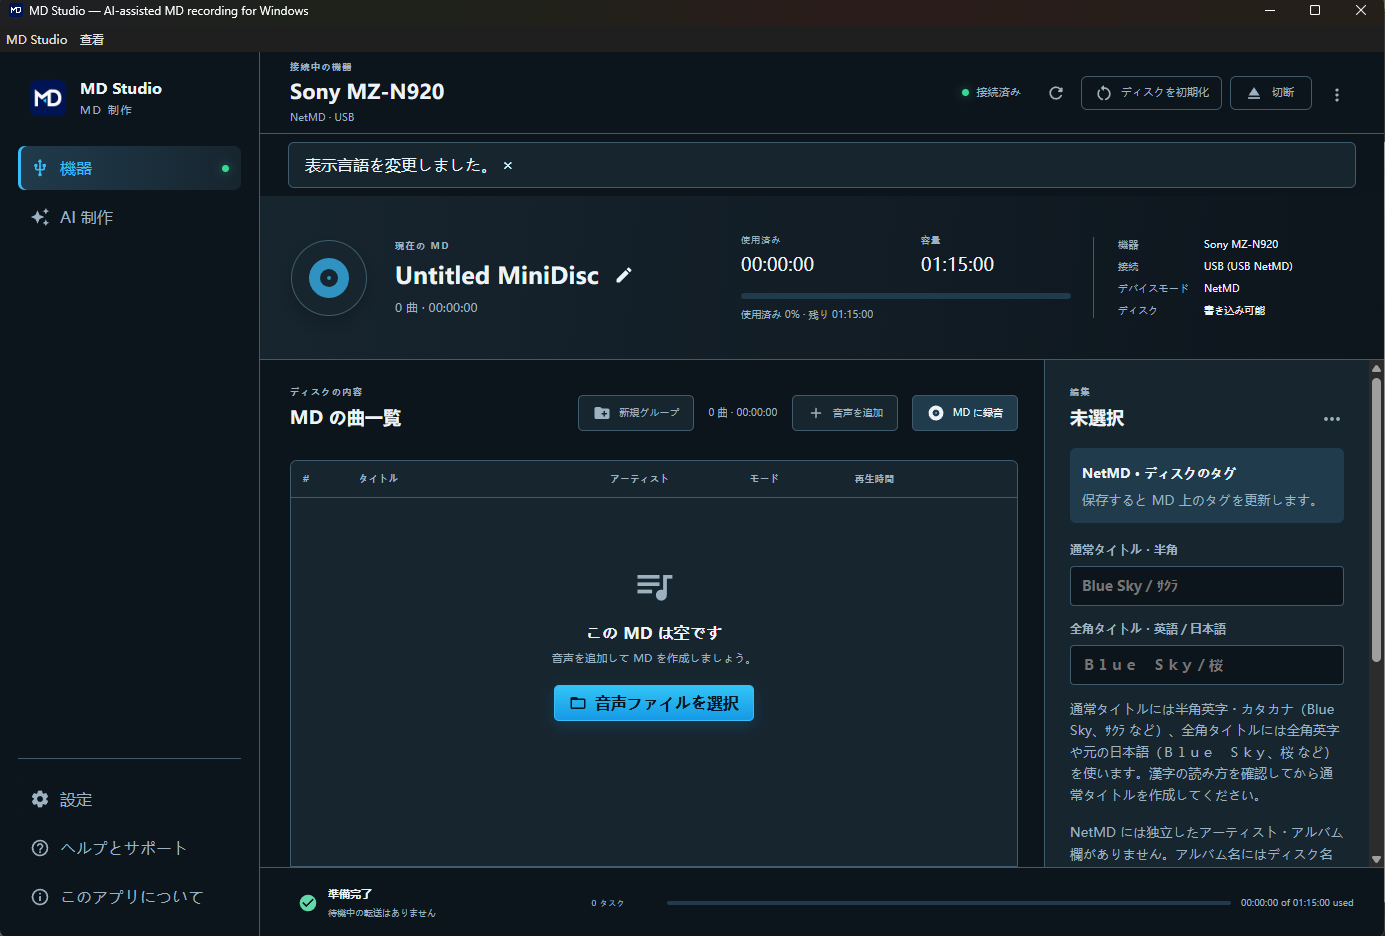
Task: Click the 全角タイトル input field
Action: pos(1207,665)
